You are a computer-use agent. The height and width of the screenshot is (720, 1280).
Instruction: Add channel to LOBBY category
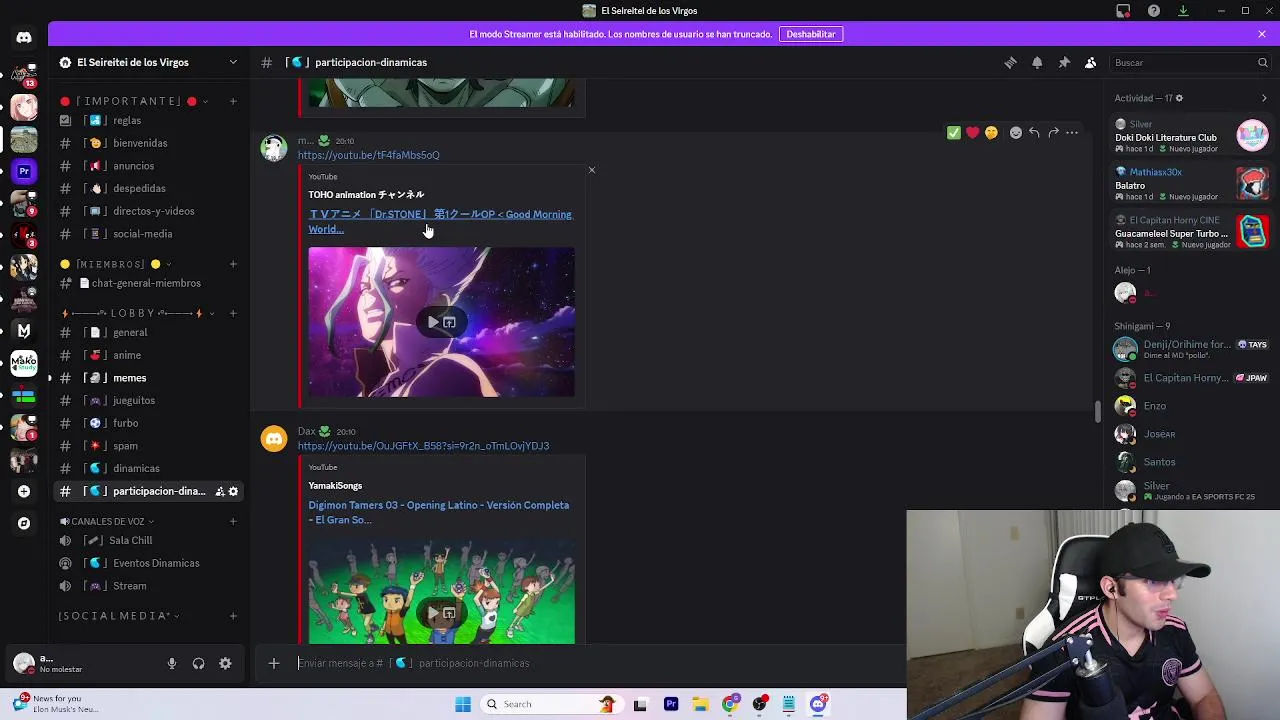[x=233, y=313]
